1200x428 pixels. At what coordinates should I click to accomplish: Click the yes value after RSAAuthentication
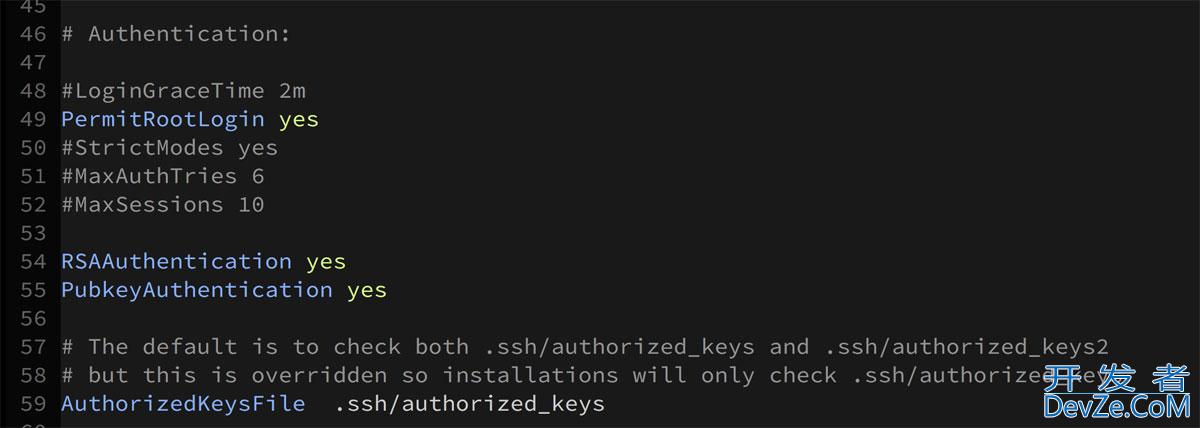click(x=326, y=261)
